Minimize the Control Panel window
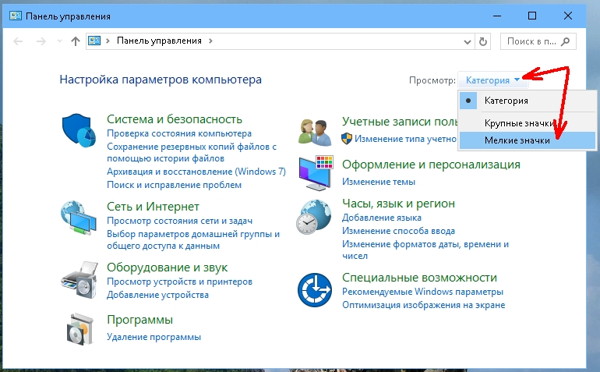 click(497, 16)
